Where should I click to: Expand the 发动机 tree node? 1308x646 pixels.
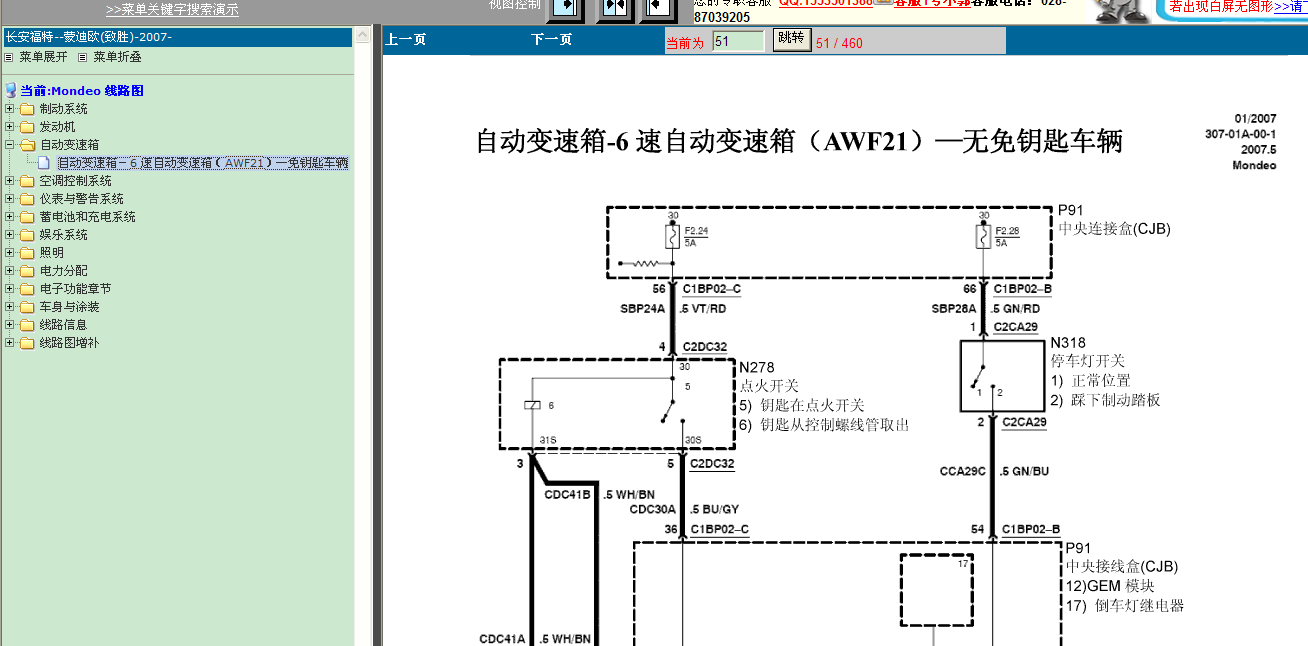coord(8,127)
